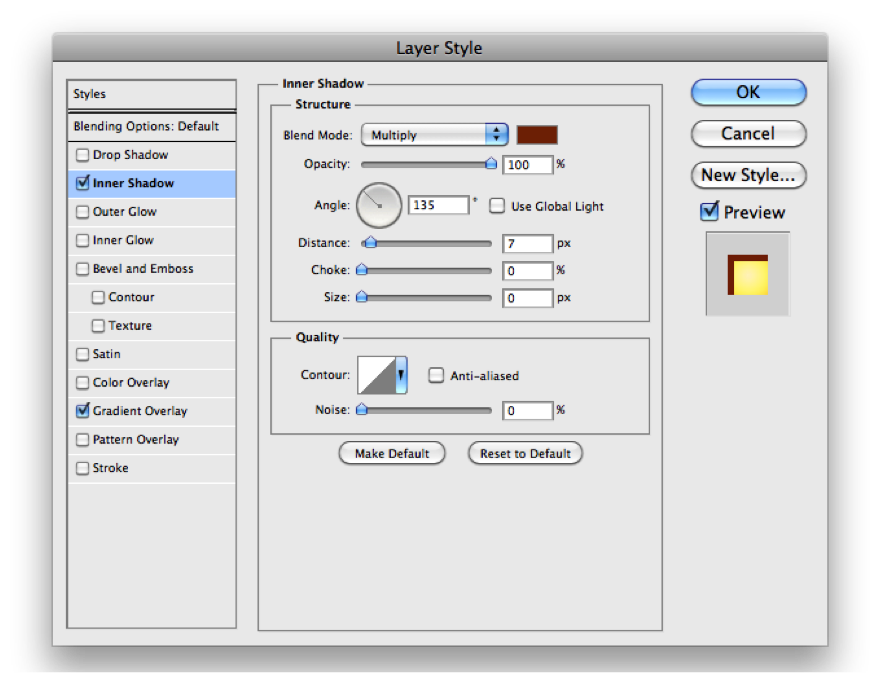Enable the Drop Shadow checkbox

82,155
